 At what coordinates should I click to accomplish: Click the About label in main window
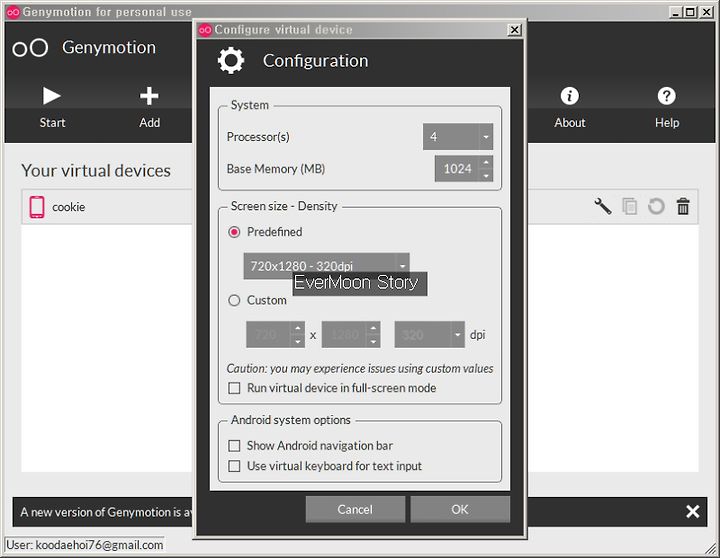point(570,123)
